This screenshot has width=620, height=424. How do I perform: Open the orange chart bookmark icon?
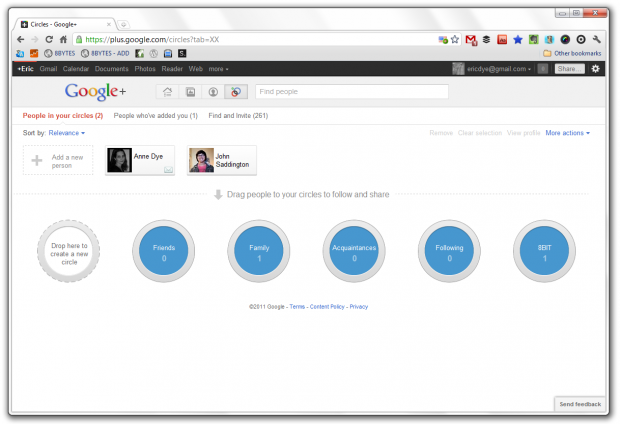34,53
